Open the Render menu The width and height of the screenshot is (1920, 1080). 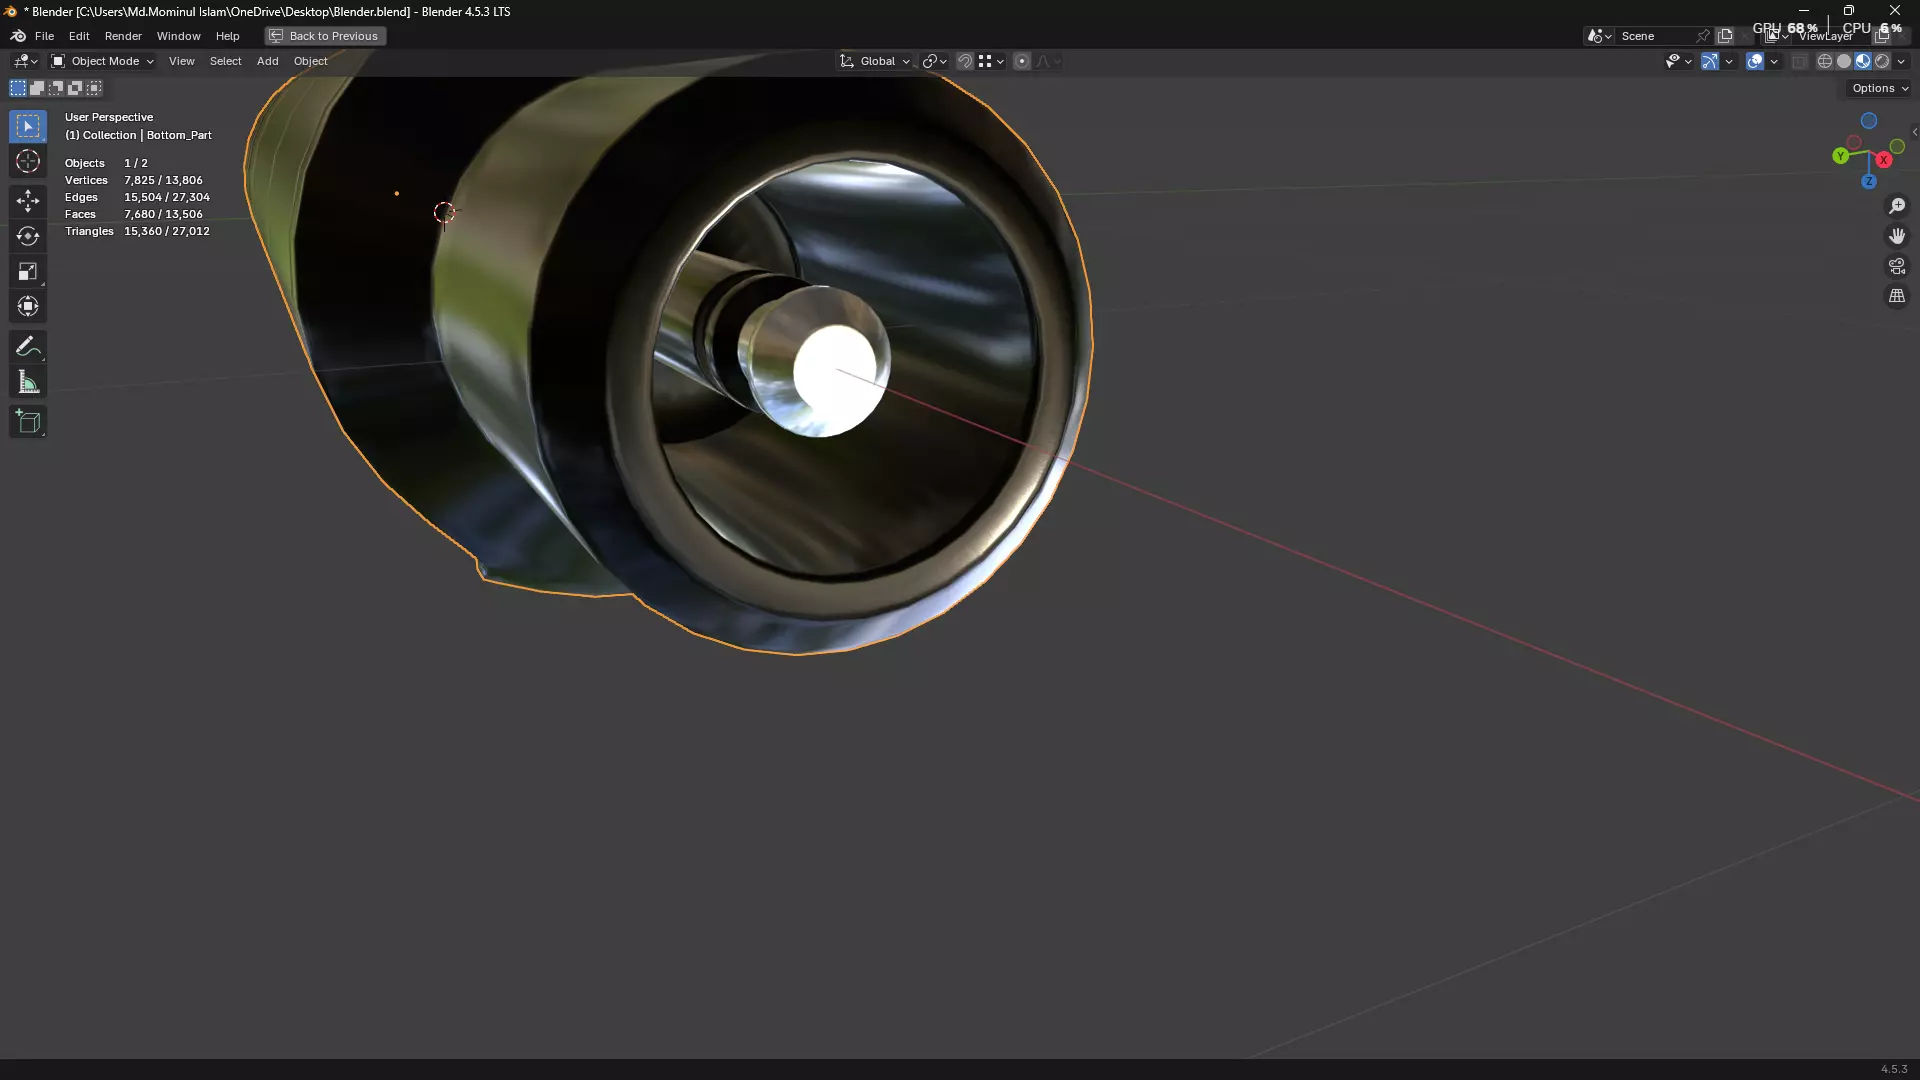(123, 36)
